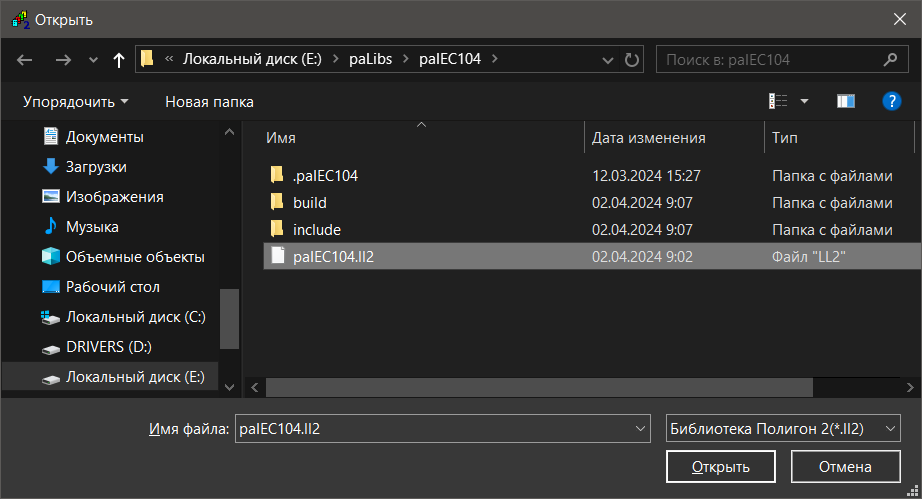Open the recent locations dropdown arrow
Viewport: 922px width, 499px height.
point(94,60)
